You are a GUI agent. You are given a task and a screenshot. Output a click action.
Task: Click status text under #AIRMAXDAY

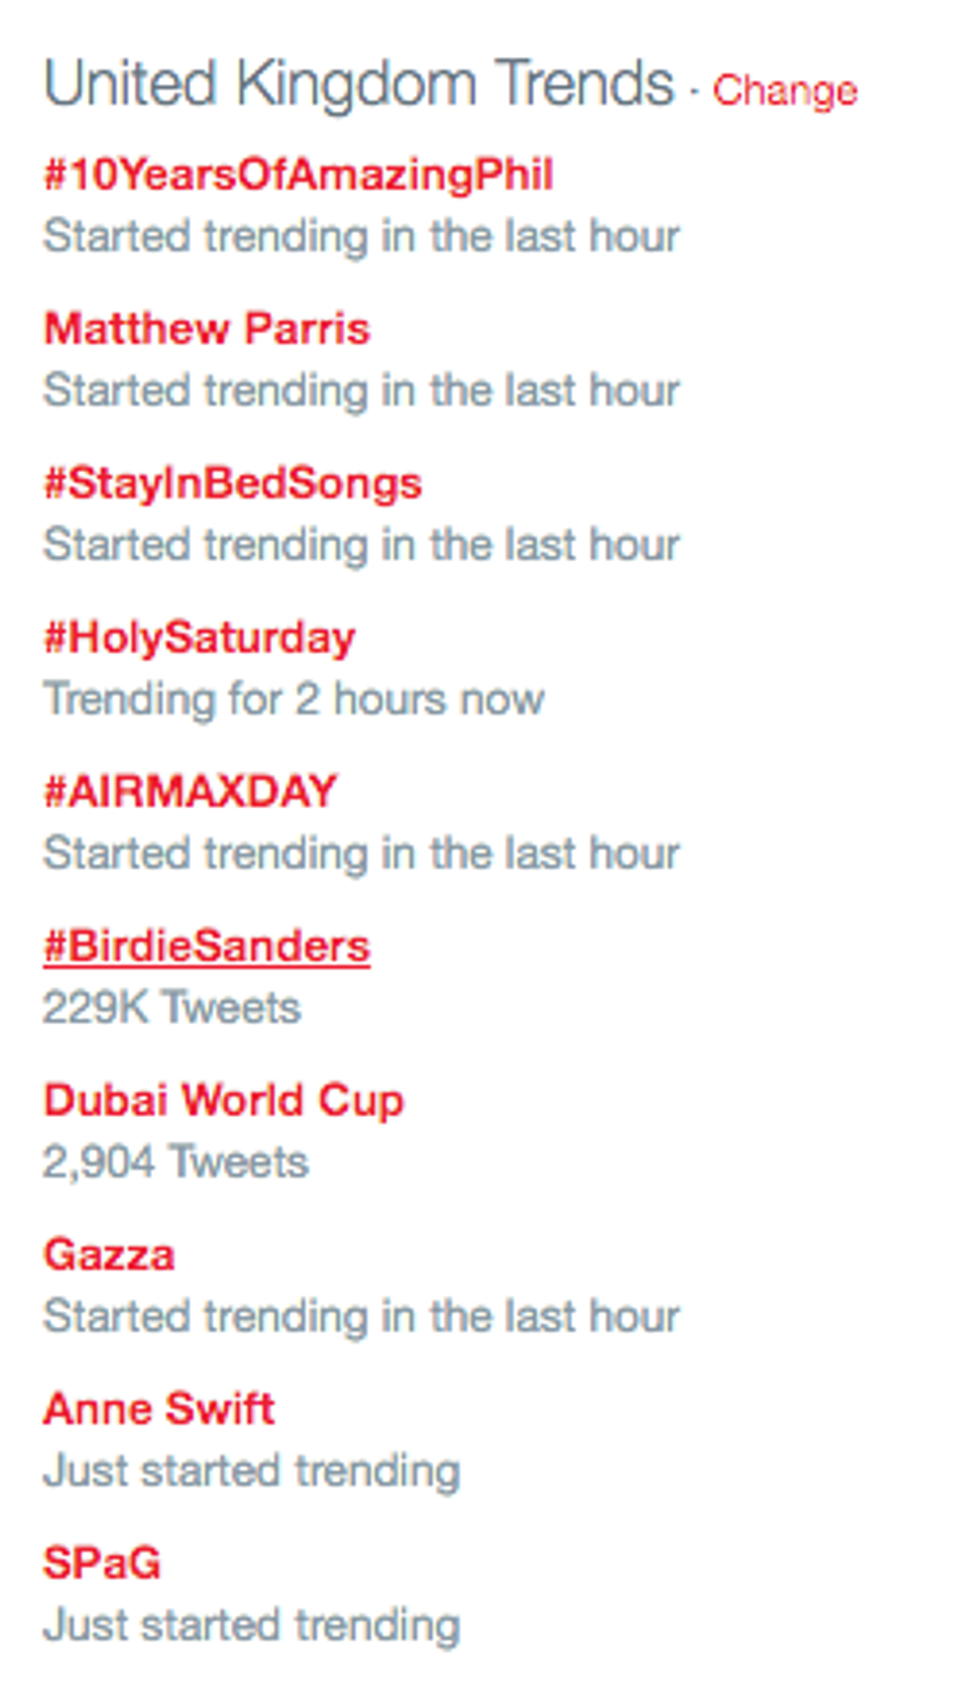tap(361, 854)
